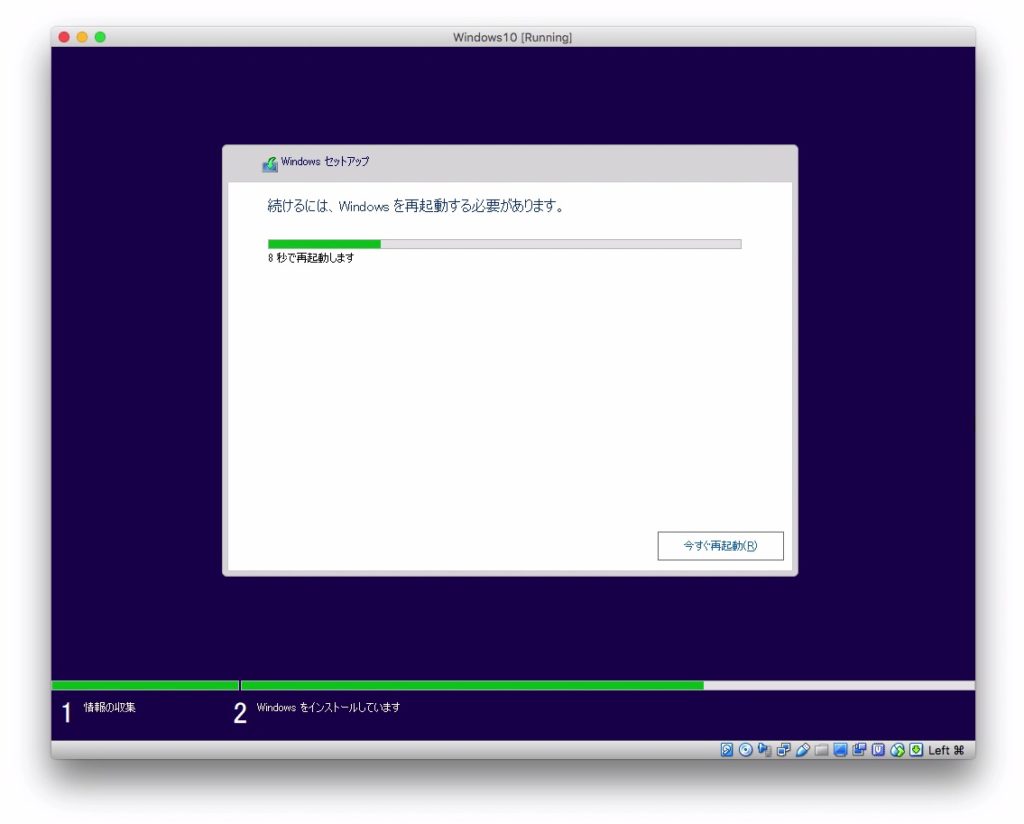Click the installation stage progress bar
Screen dimensions: 1024x824
pos(607,686)
